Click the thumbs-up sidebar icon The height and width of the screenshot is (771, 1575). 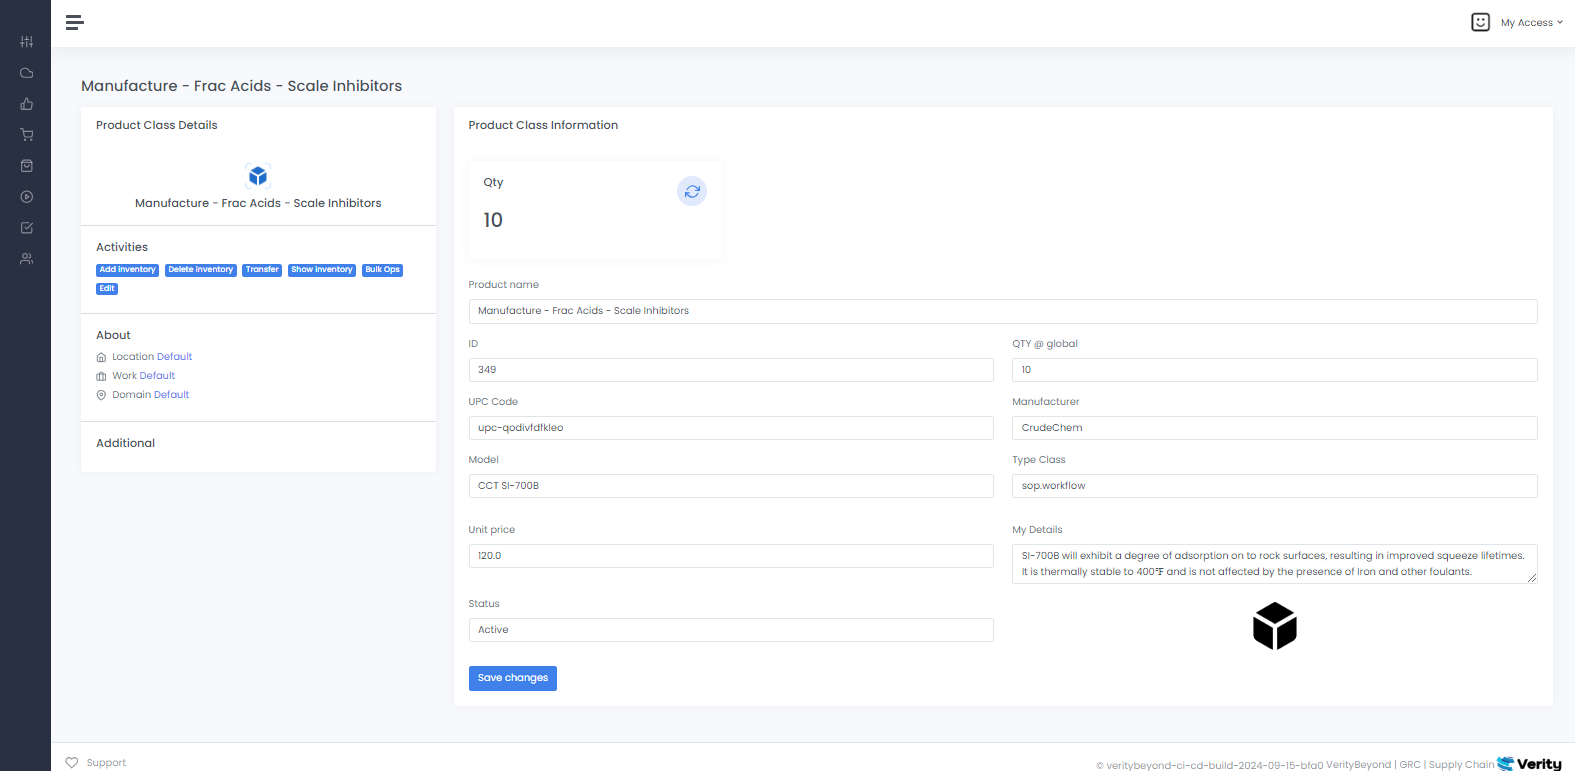pos(27,104)
